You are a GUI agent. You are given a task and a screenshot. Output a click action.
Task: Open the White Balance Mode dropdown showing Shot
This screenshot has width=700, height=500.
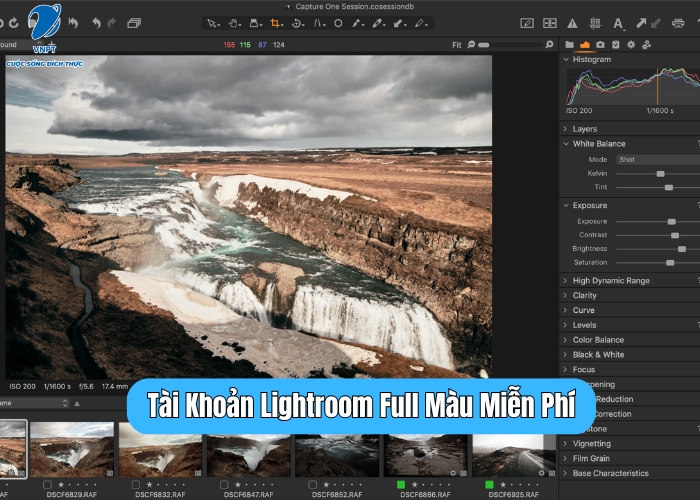658,159
